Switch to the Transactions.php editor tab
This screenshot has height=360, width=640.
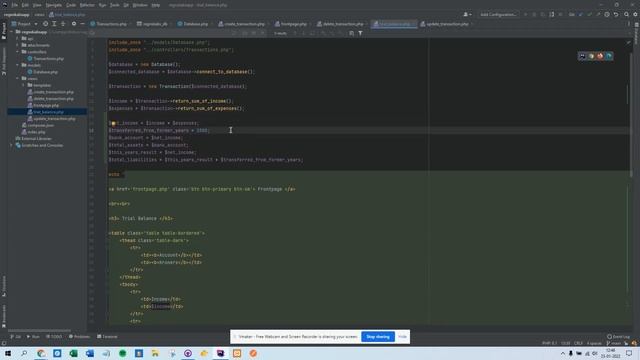point(109,24)
